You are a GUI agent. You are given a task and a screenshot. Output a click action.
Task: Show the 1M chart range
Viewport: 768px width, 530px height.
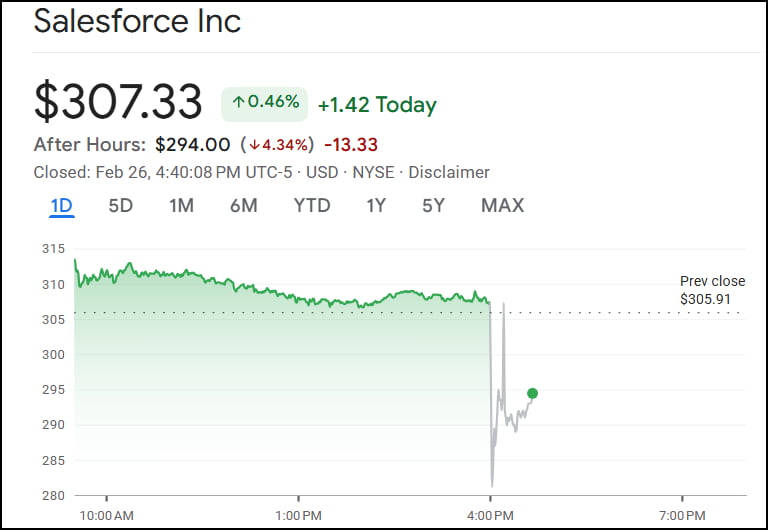[181, 206]
